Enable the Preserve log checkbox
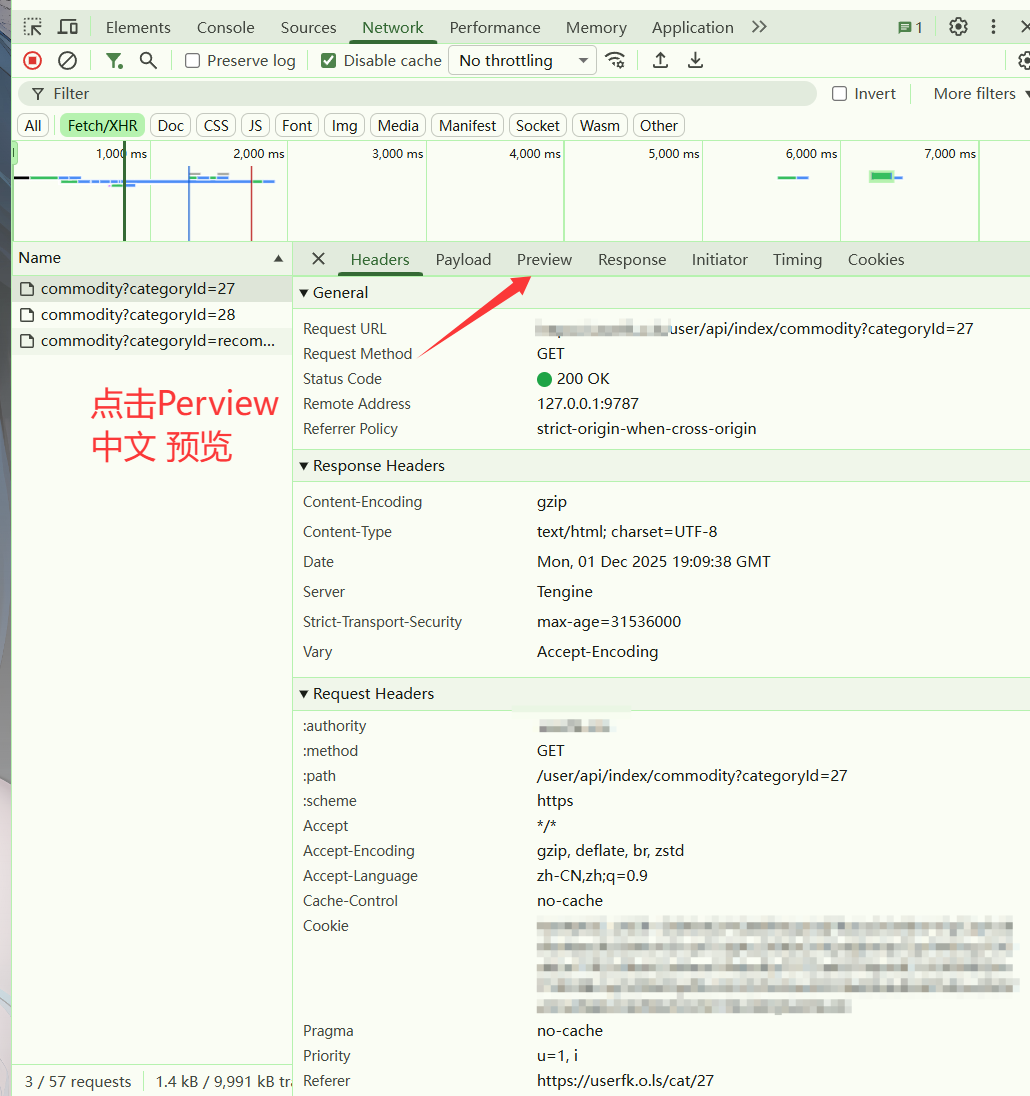The image size is (1030, 1096). coord(193,61)
